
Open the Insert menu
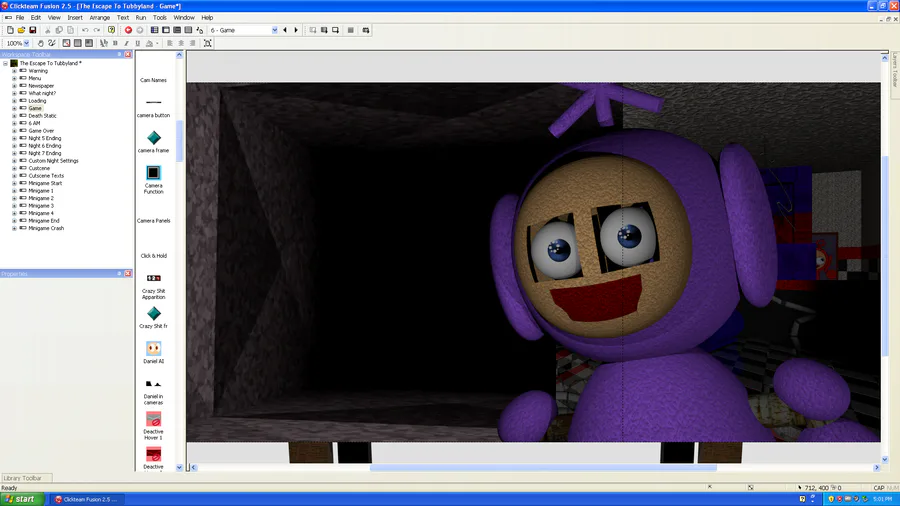coord(75,18)
